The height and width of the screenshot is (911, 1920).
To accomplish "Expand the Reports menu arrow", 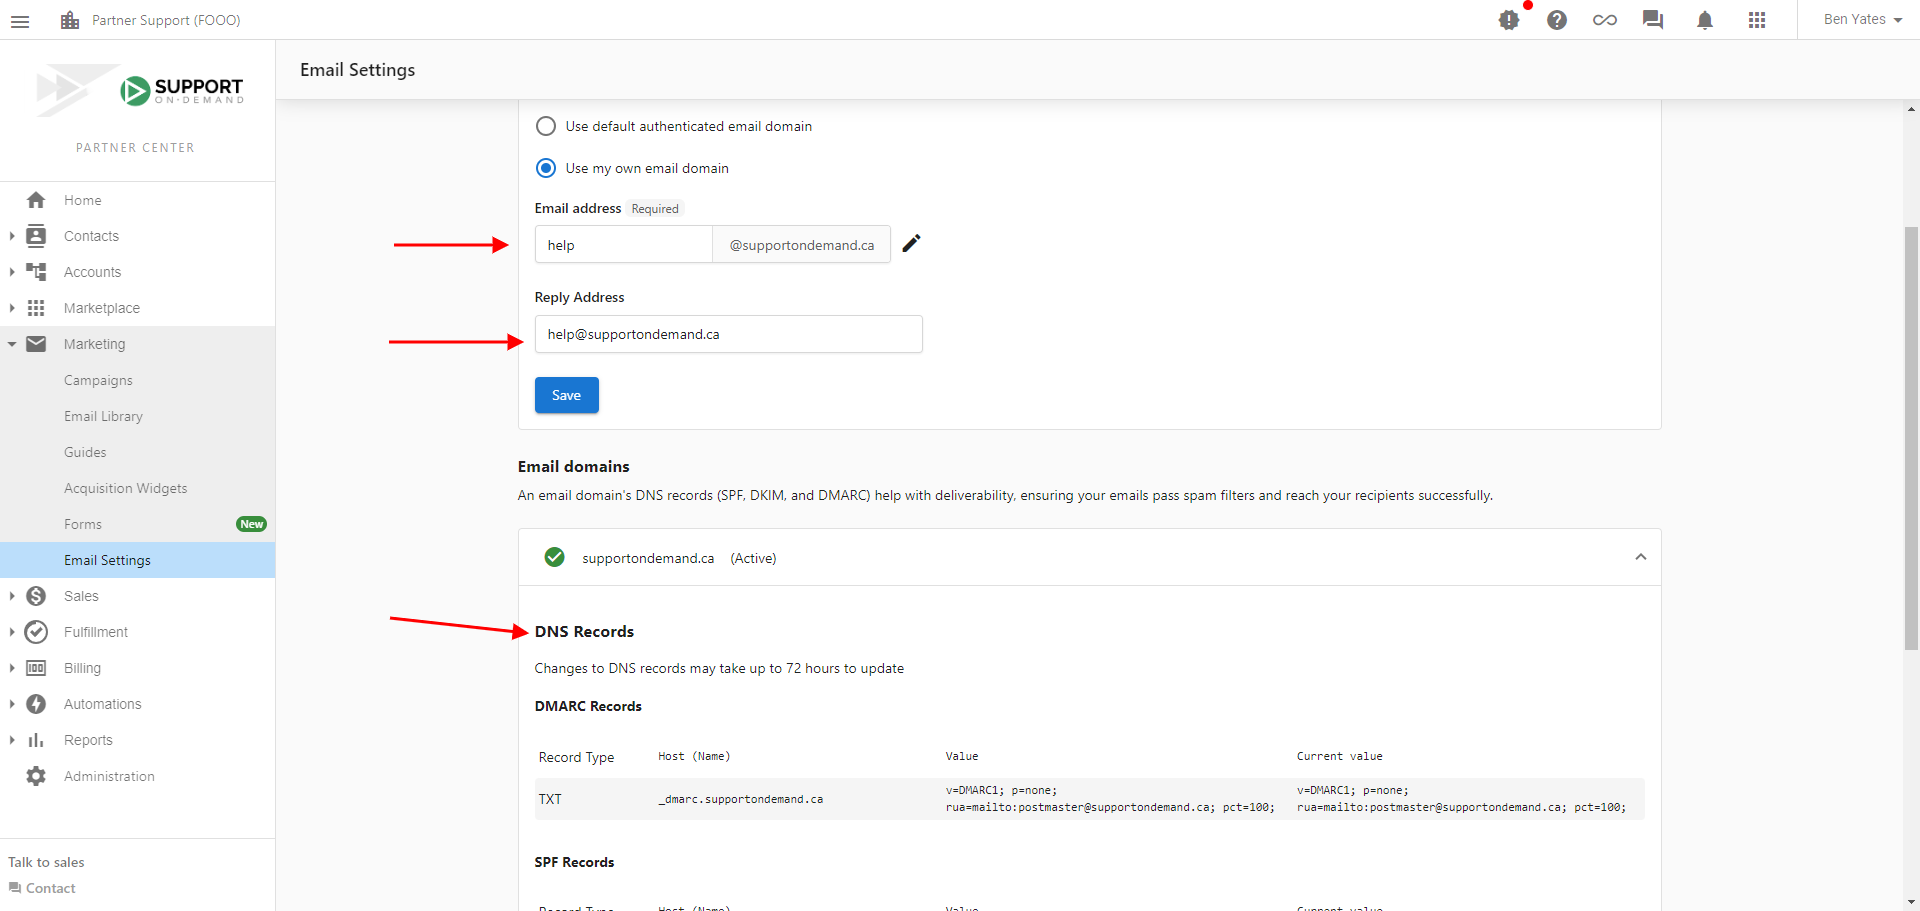I will click(12, 740).
